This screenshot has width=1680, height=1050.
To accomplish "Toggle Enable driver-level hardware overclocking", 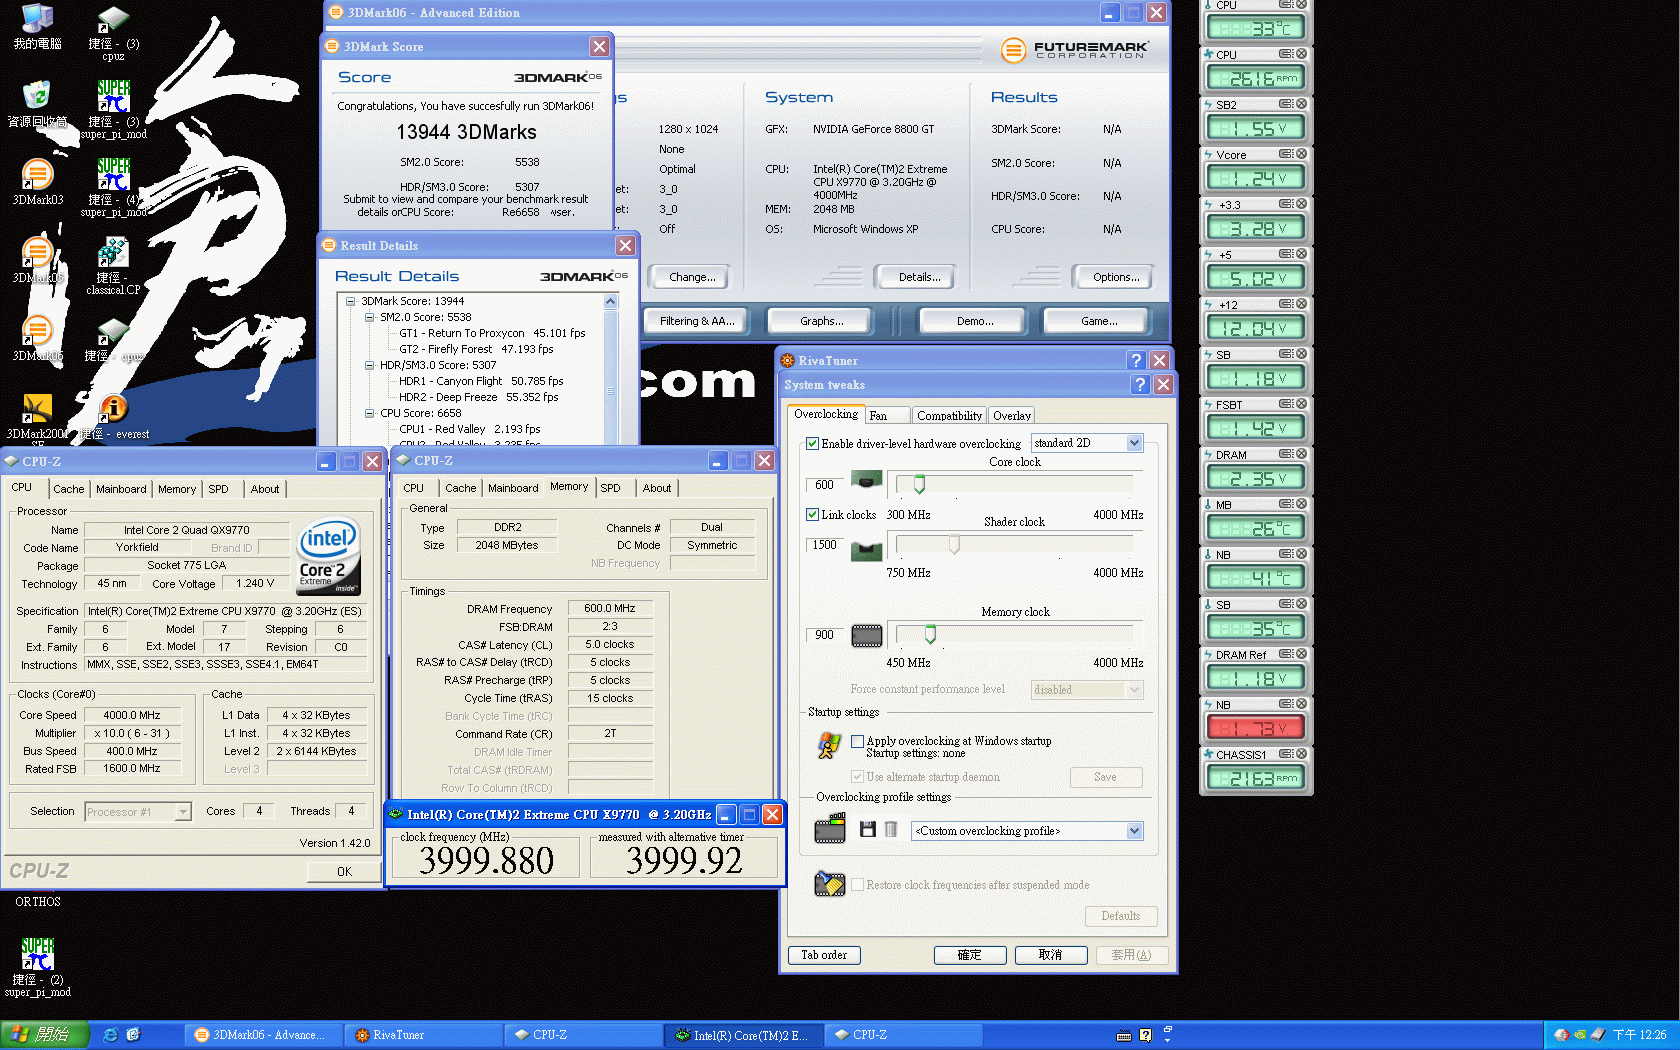I will click(x=813, y=443).
